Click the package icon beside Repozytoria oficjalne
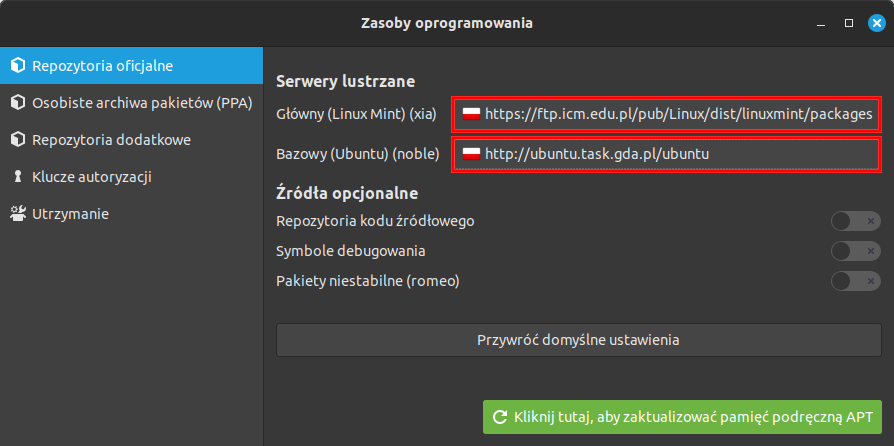The width and height of the screenshot is (894, 446). click(18, 66)
